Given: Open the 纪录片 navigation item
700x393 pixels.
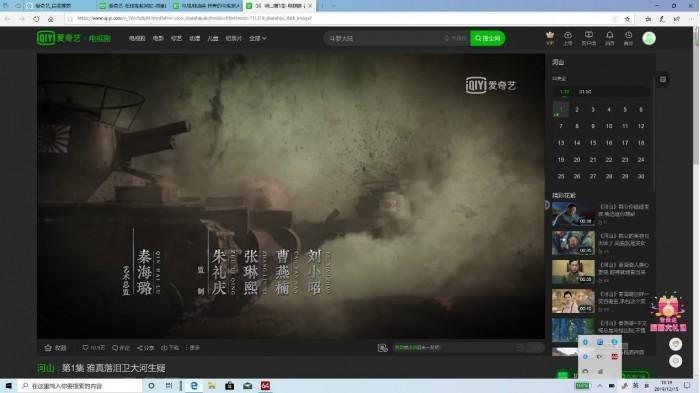Looking at the screenshot, I should (x=233, y=38).
